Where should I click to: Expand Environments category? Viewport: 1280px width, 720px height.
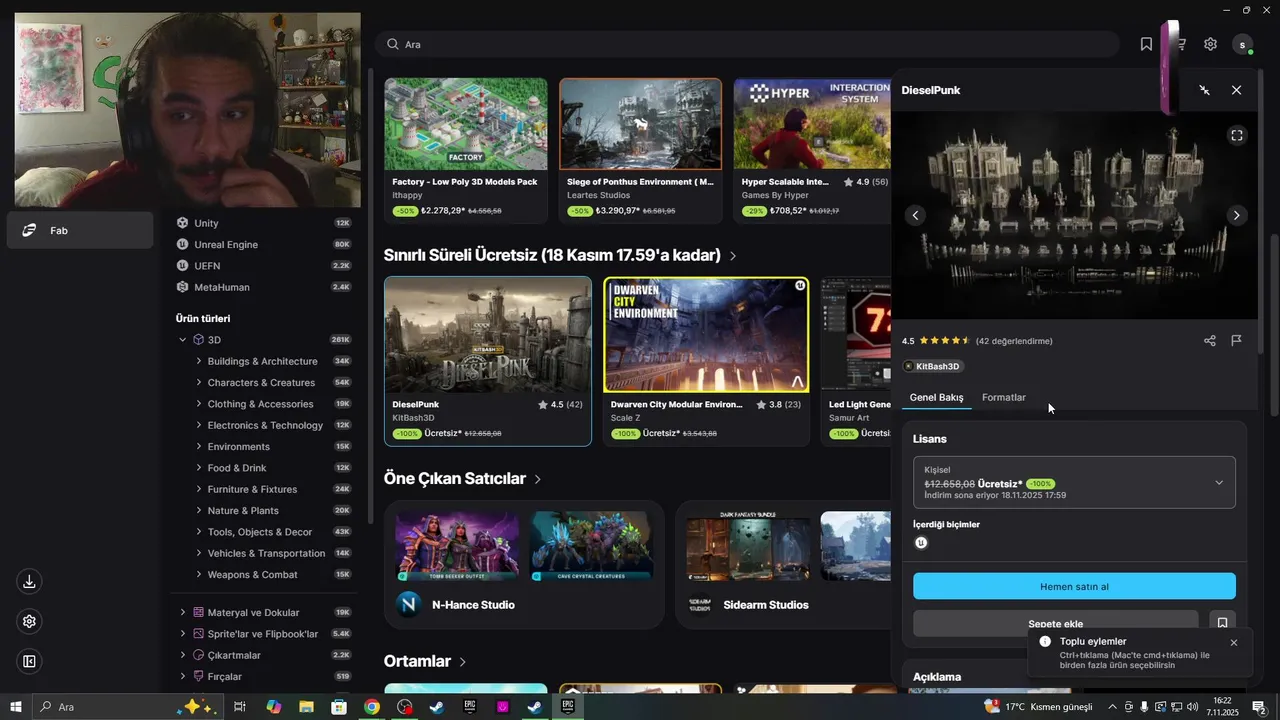click(x=199, y=447)
